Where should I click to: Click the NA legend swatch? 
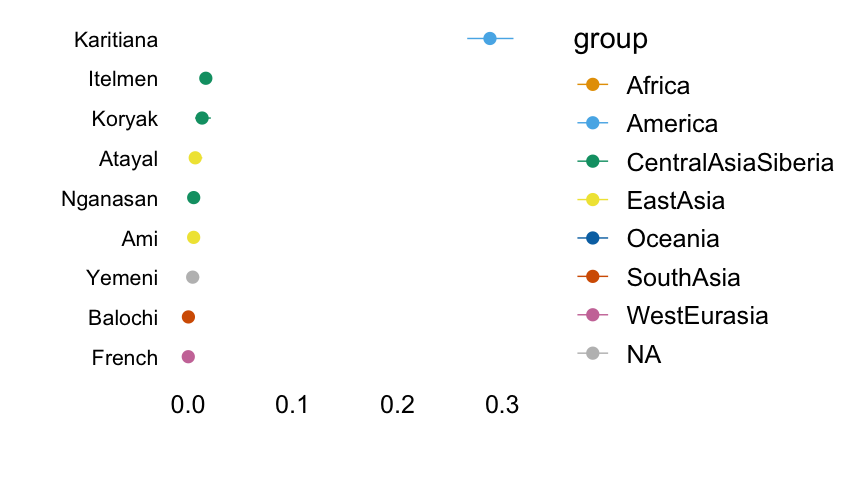click(x=592, y=353)
